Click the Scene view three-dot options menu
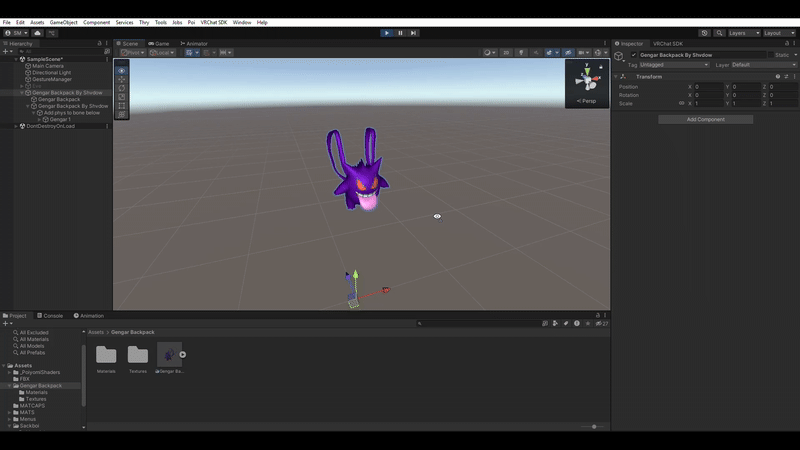This screenshot has width=800, height=450. [x=605, y=43]
